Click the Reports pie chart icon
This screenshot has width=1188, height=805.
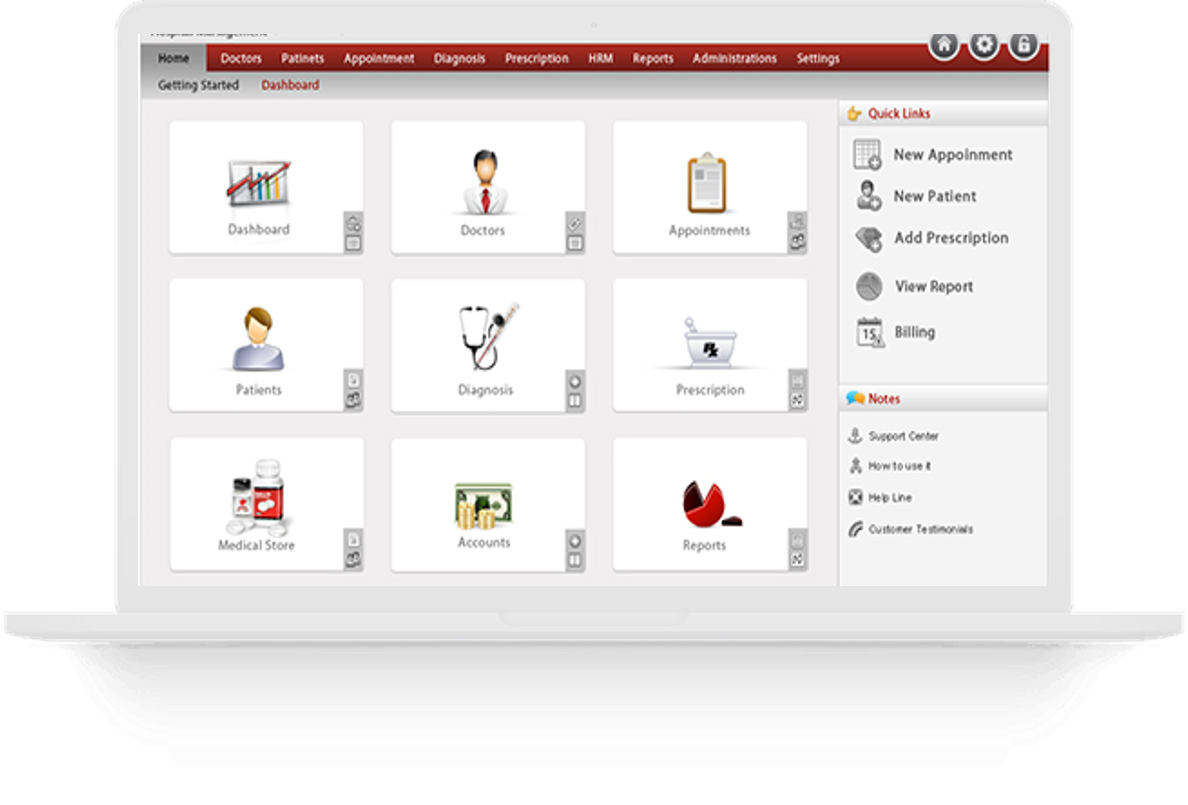pos(709,505)
